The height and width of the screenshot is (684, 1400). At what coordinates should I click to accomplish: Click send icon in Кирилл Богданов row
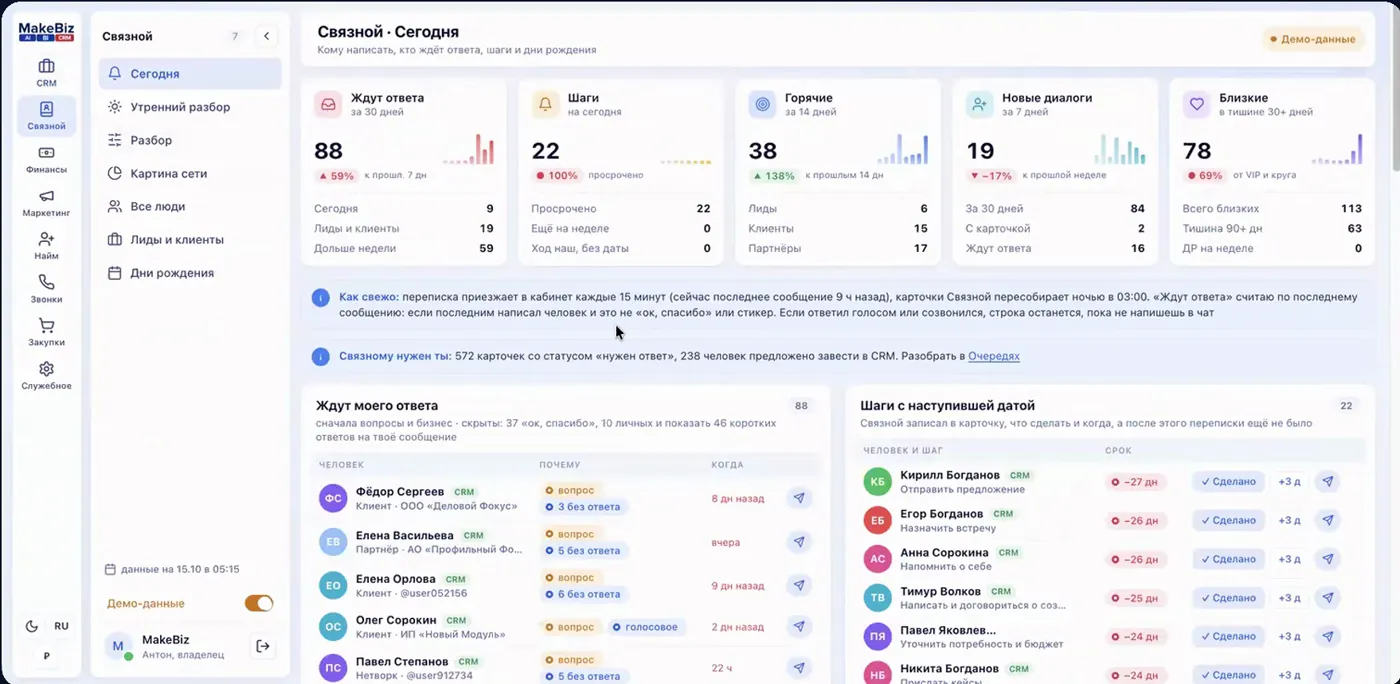[1327, 481]
